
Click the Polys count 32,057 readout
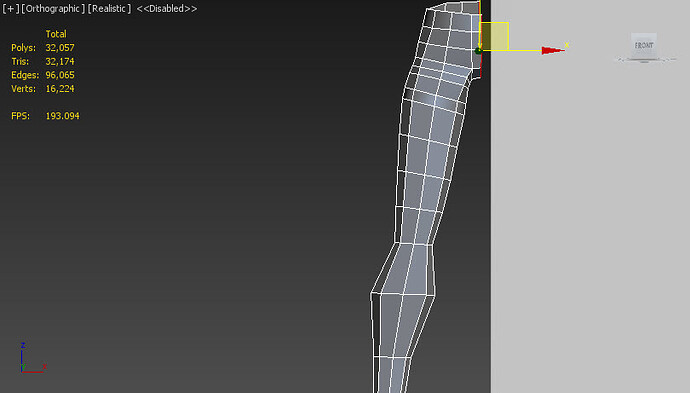[x=60, y=48]
